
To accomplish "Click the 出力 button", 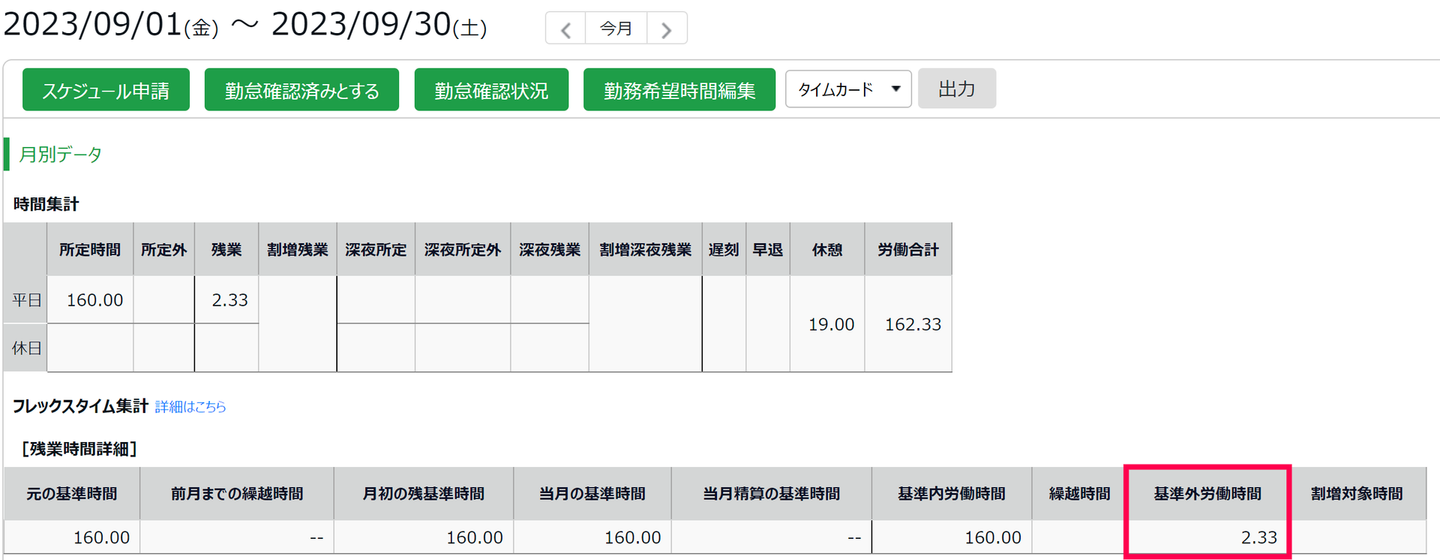I will click(x=956, y=89).
